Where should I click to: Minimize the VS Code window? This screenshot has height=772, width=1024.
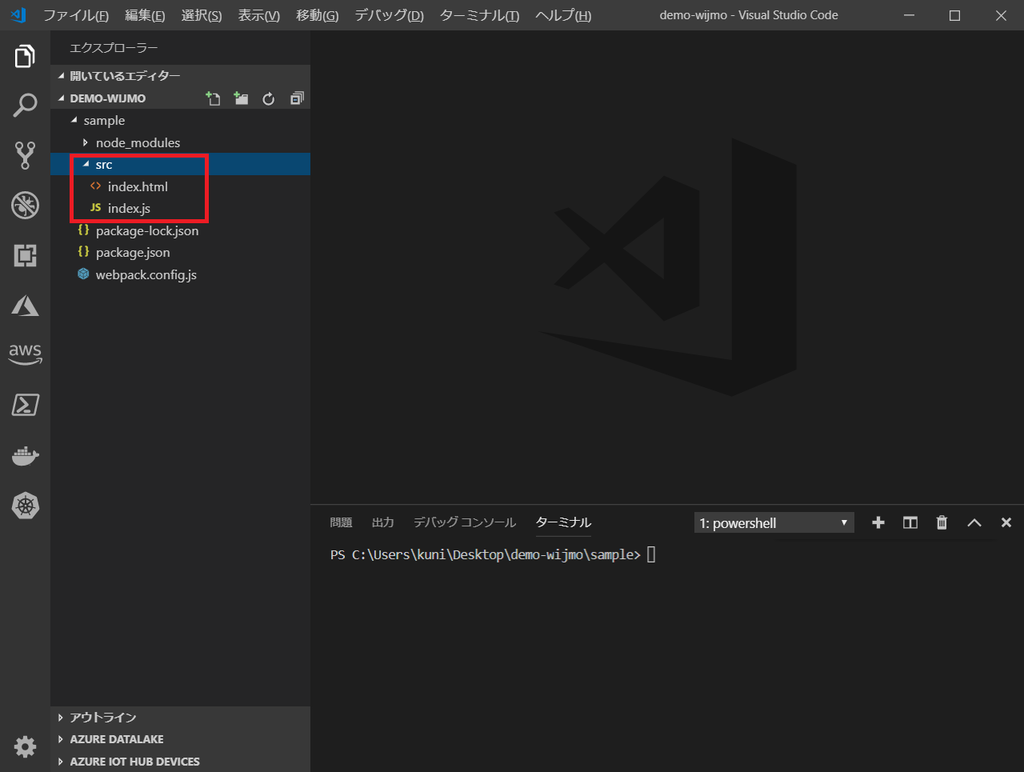click(x=908, y=15)
